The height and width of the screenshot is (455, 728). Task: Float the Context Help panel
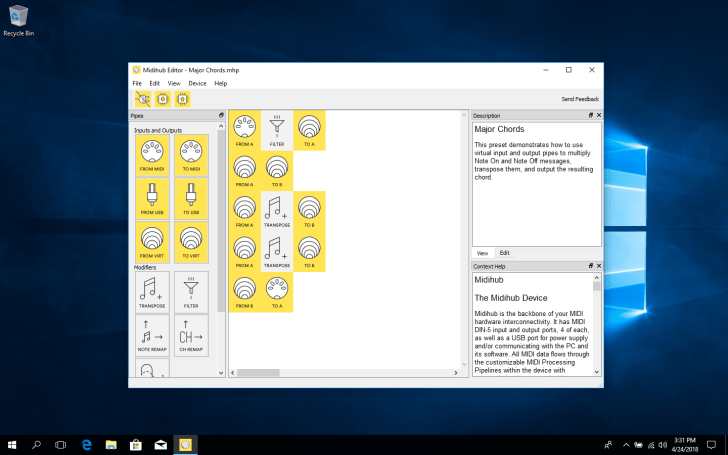591,266
